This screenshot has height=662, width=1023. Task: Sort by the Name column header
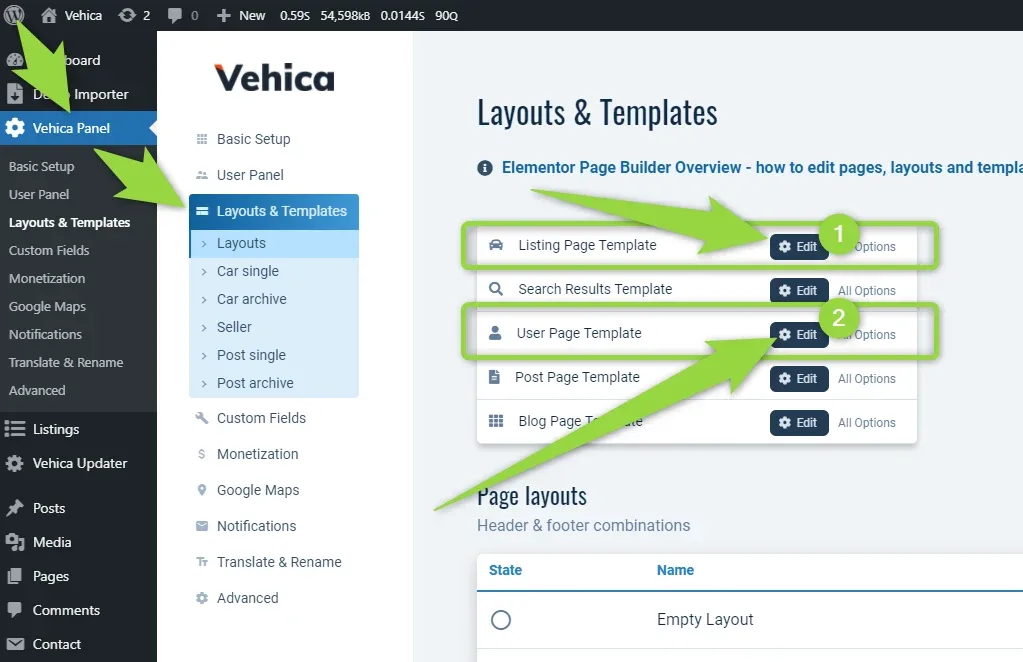pos(675,570)
